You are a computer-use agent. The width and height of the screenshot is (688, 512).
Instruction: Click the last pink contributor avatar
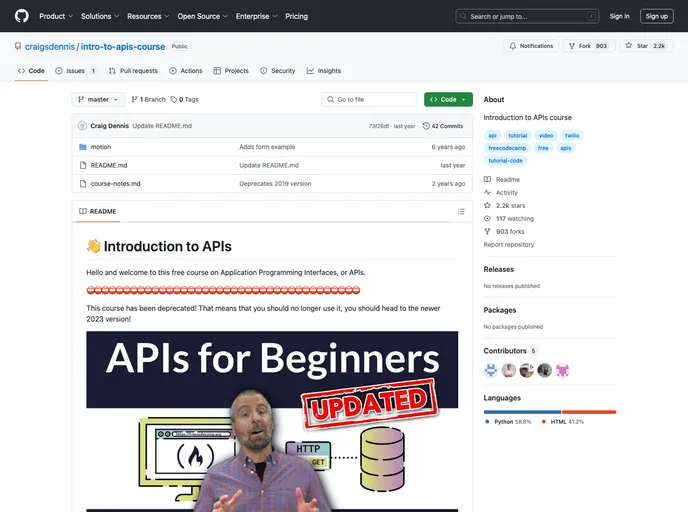pyautogui.click(x=563, y=371)
